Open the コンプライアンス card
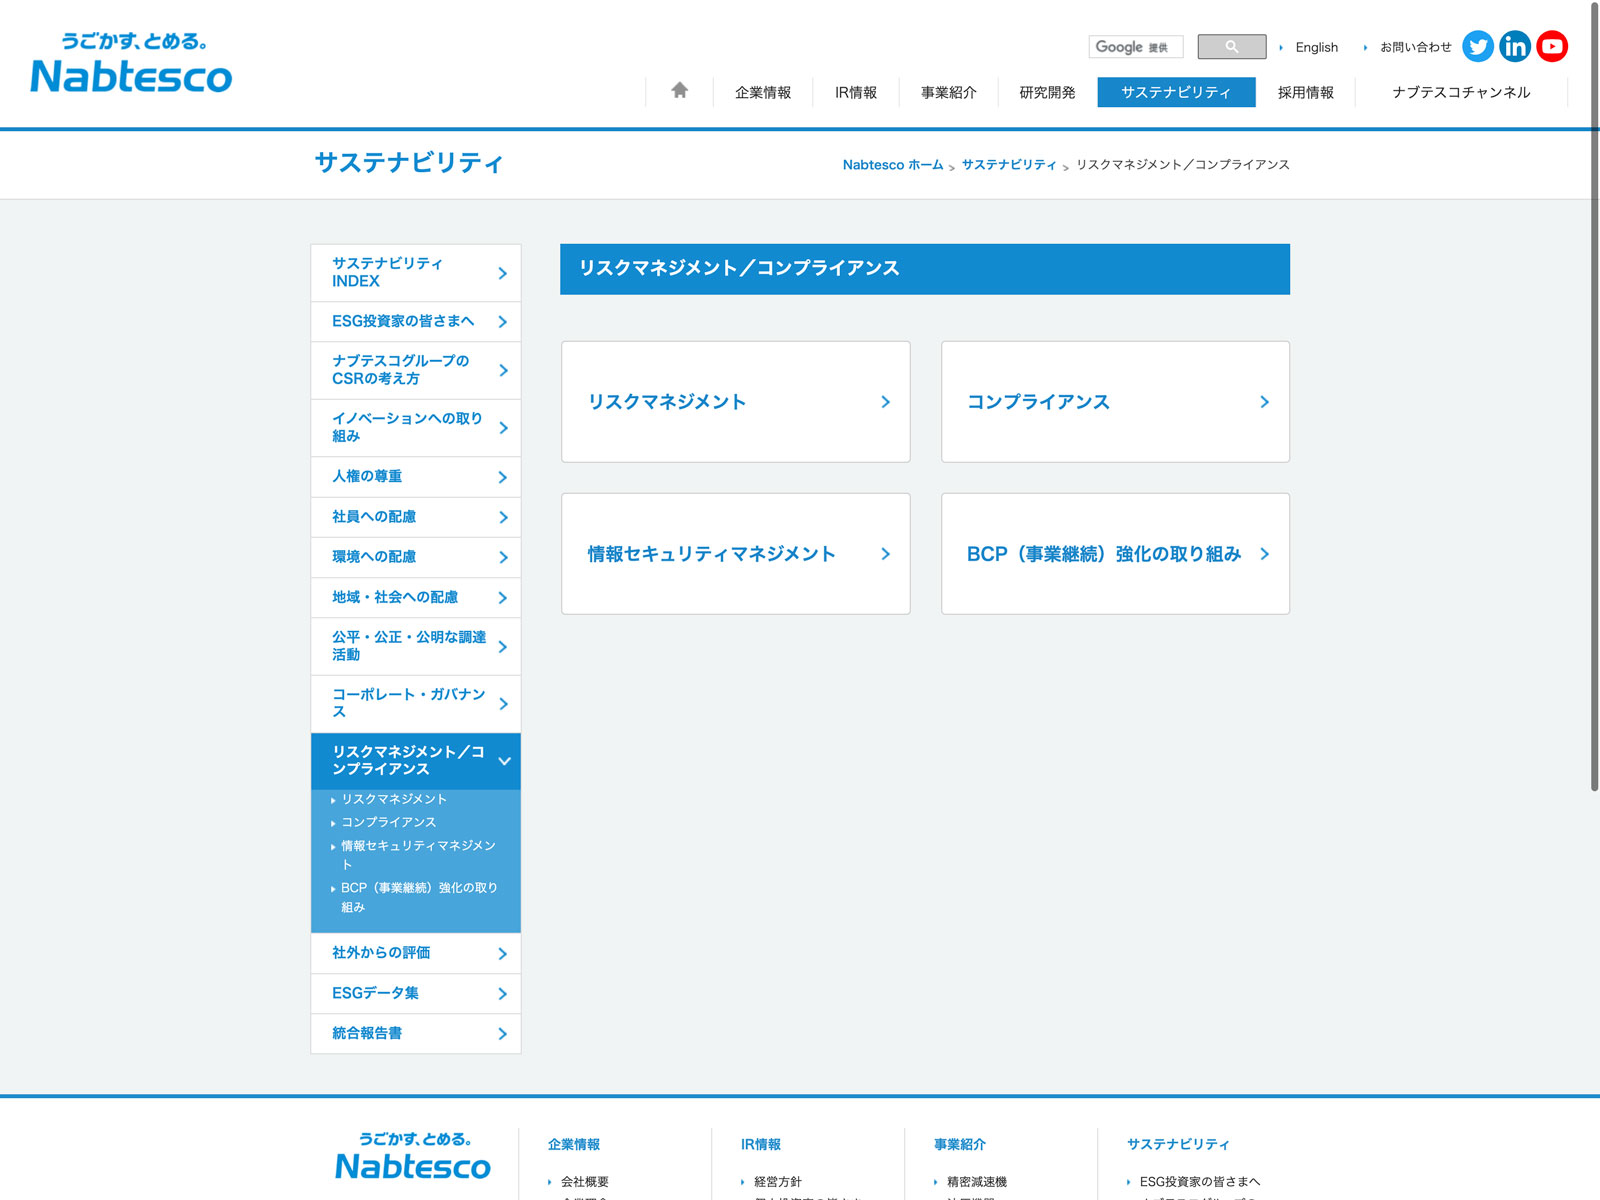The image size is (1600, 1200). (1115, 402)
